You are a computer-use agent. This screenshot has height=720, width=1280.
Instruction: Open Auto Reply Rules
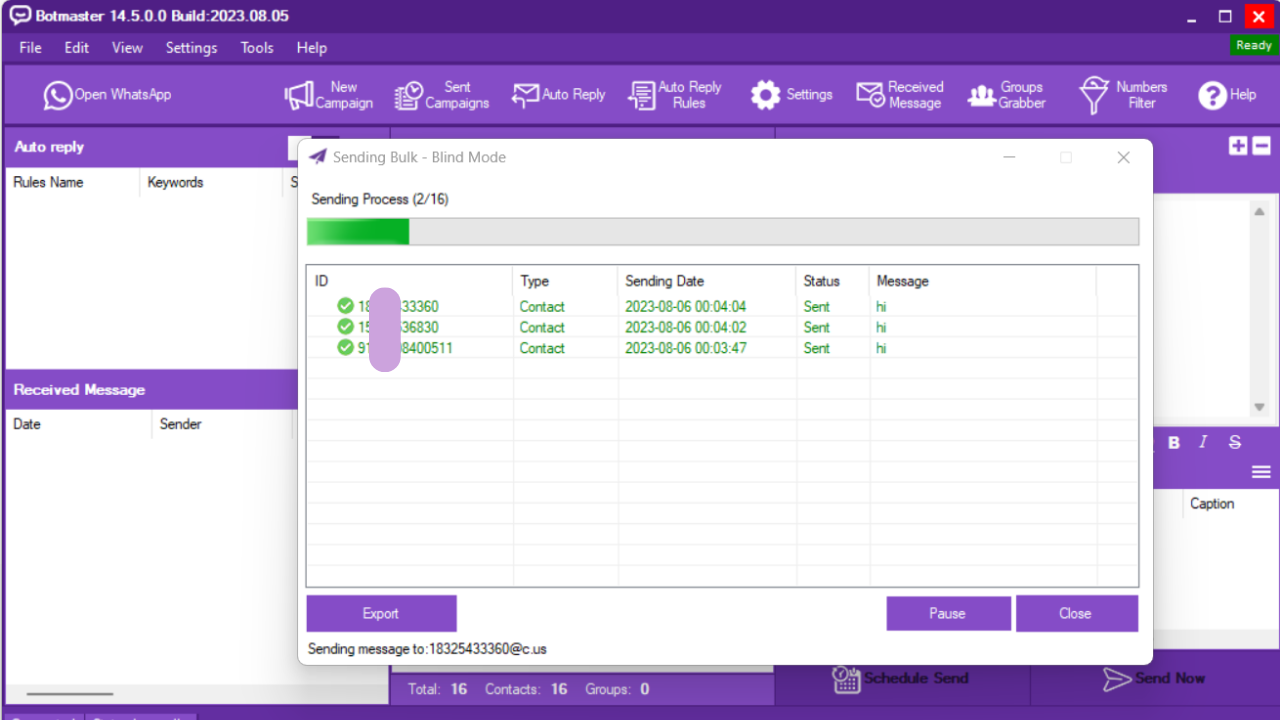(675, 95)
